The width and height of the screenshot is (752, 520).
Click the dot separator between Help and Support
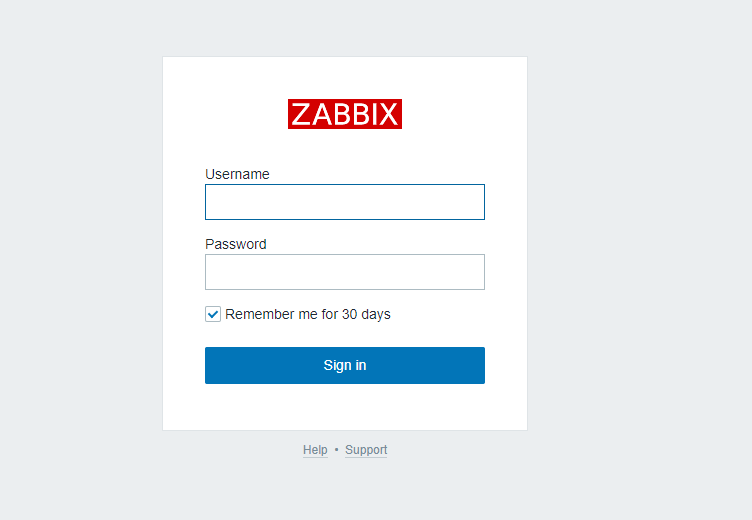click(336, 449)
